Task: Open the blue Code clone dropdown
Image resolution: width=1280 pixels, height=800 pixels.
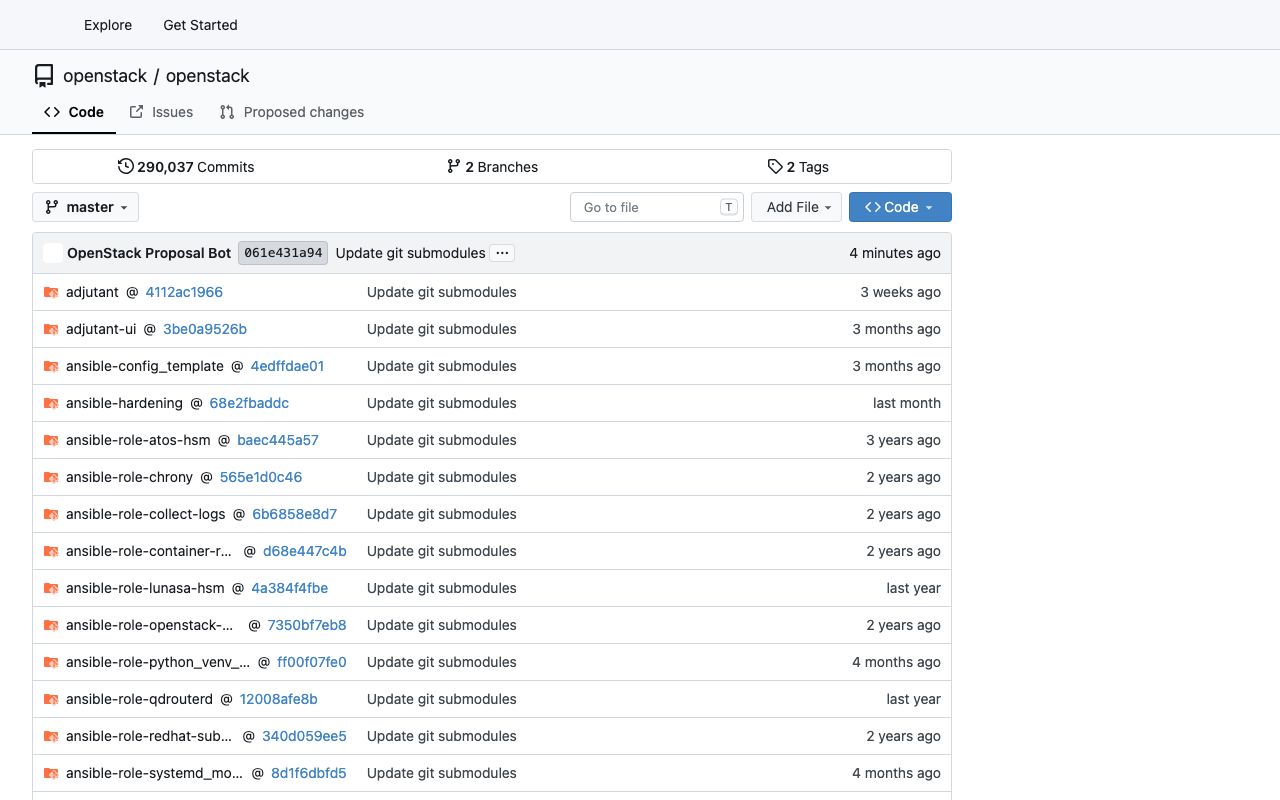Action: click(900, 207)
